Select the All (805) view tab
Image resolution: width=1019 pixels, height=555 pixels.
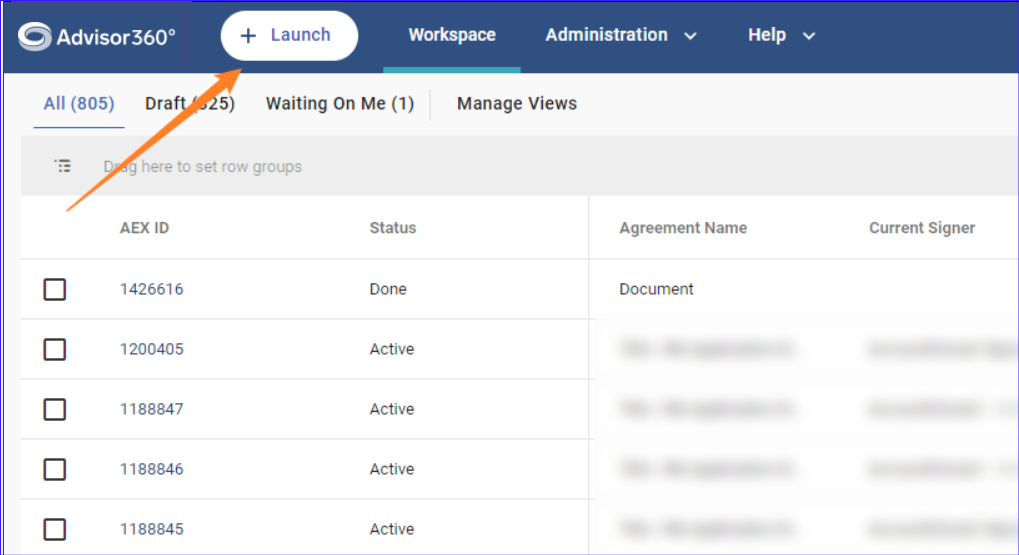[79, 103]
